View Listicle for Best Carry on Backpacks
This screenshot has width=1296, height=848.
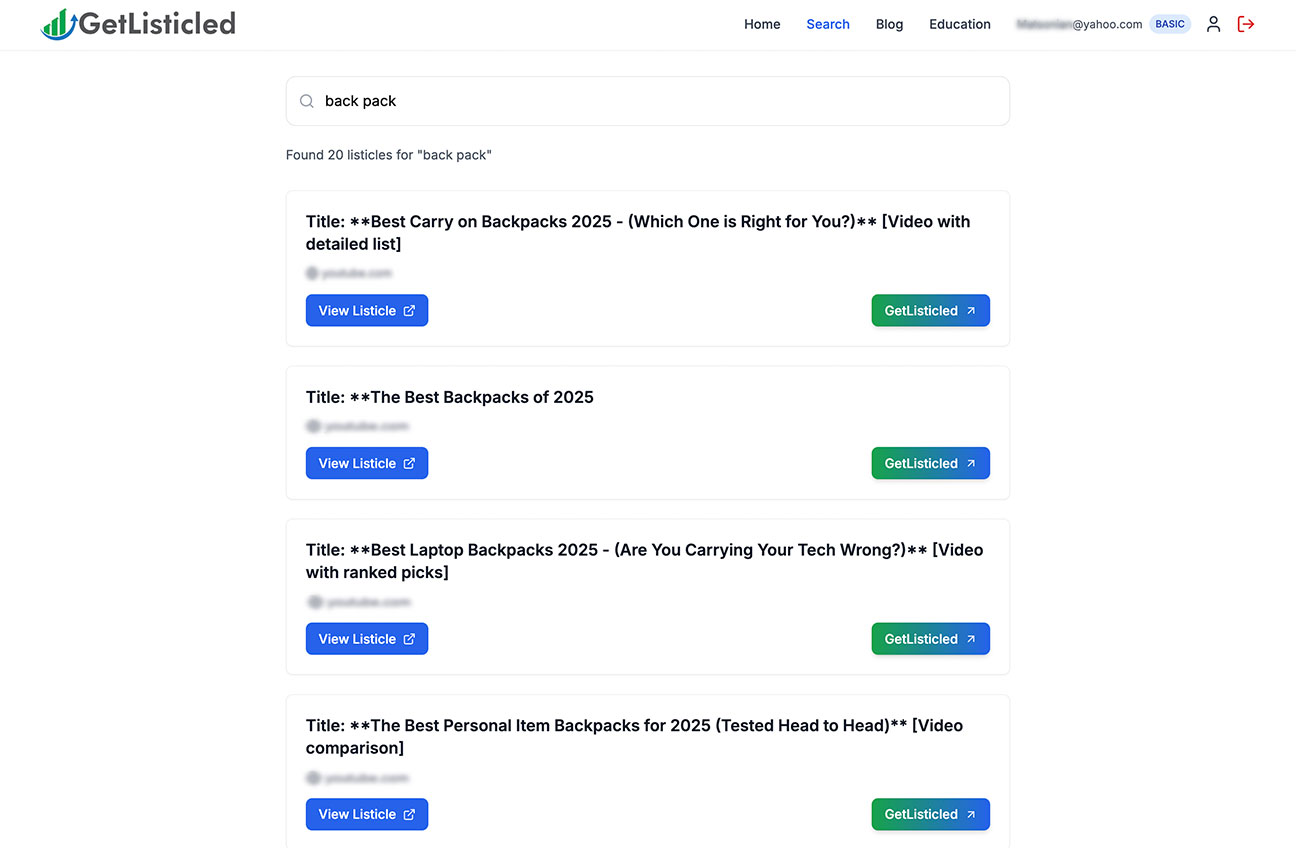(367, 311)
